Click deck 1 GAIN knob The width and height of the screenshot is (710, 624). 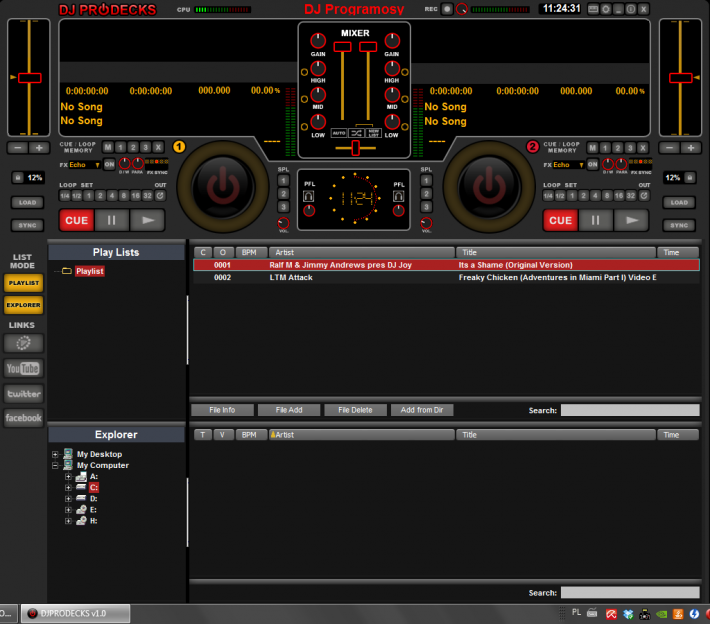pos(318,41)
